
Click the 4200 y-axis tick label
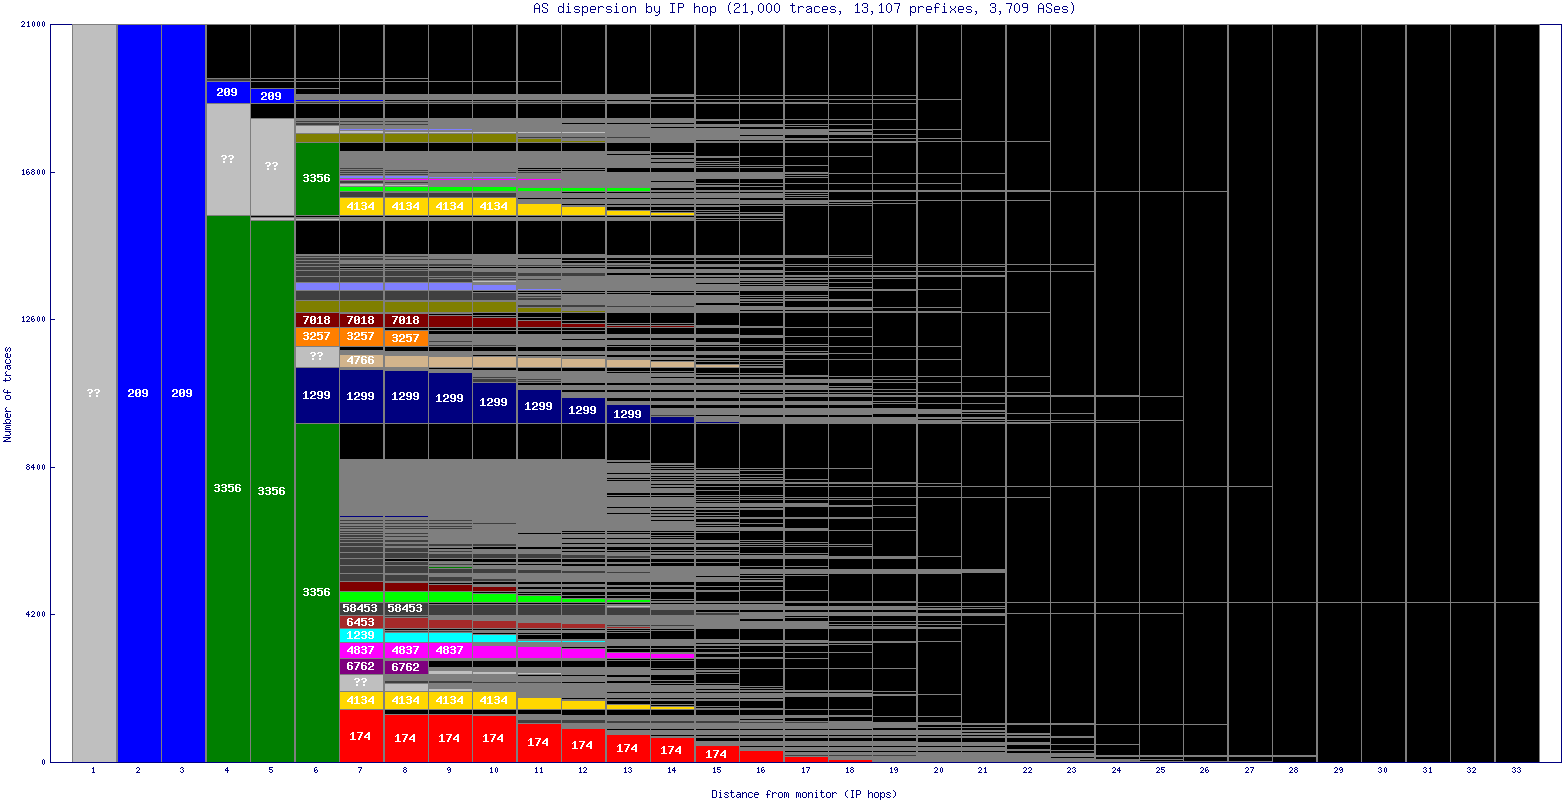[x=35, y=614]
